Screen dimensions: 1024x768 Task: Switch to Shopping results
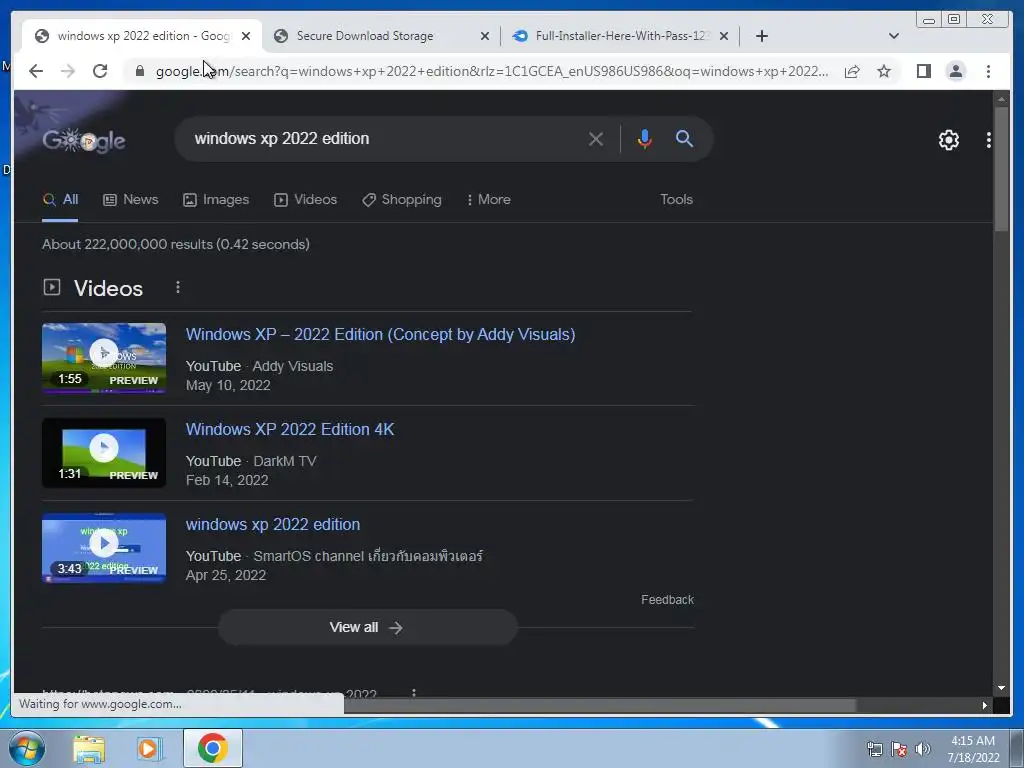(402, 199)
